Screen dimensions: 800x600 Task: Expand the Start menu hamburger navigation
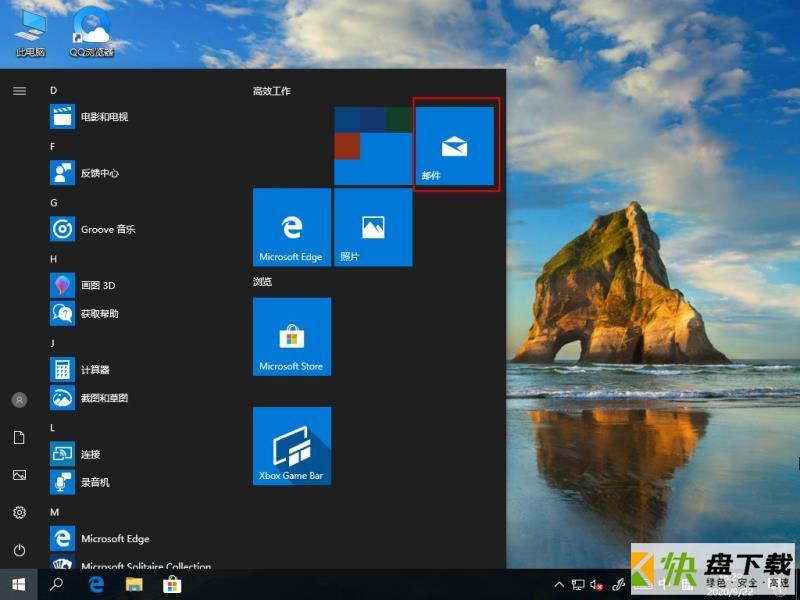[x=19, y=91]
